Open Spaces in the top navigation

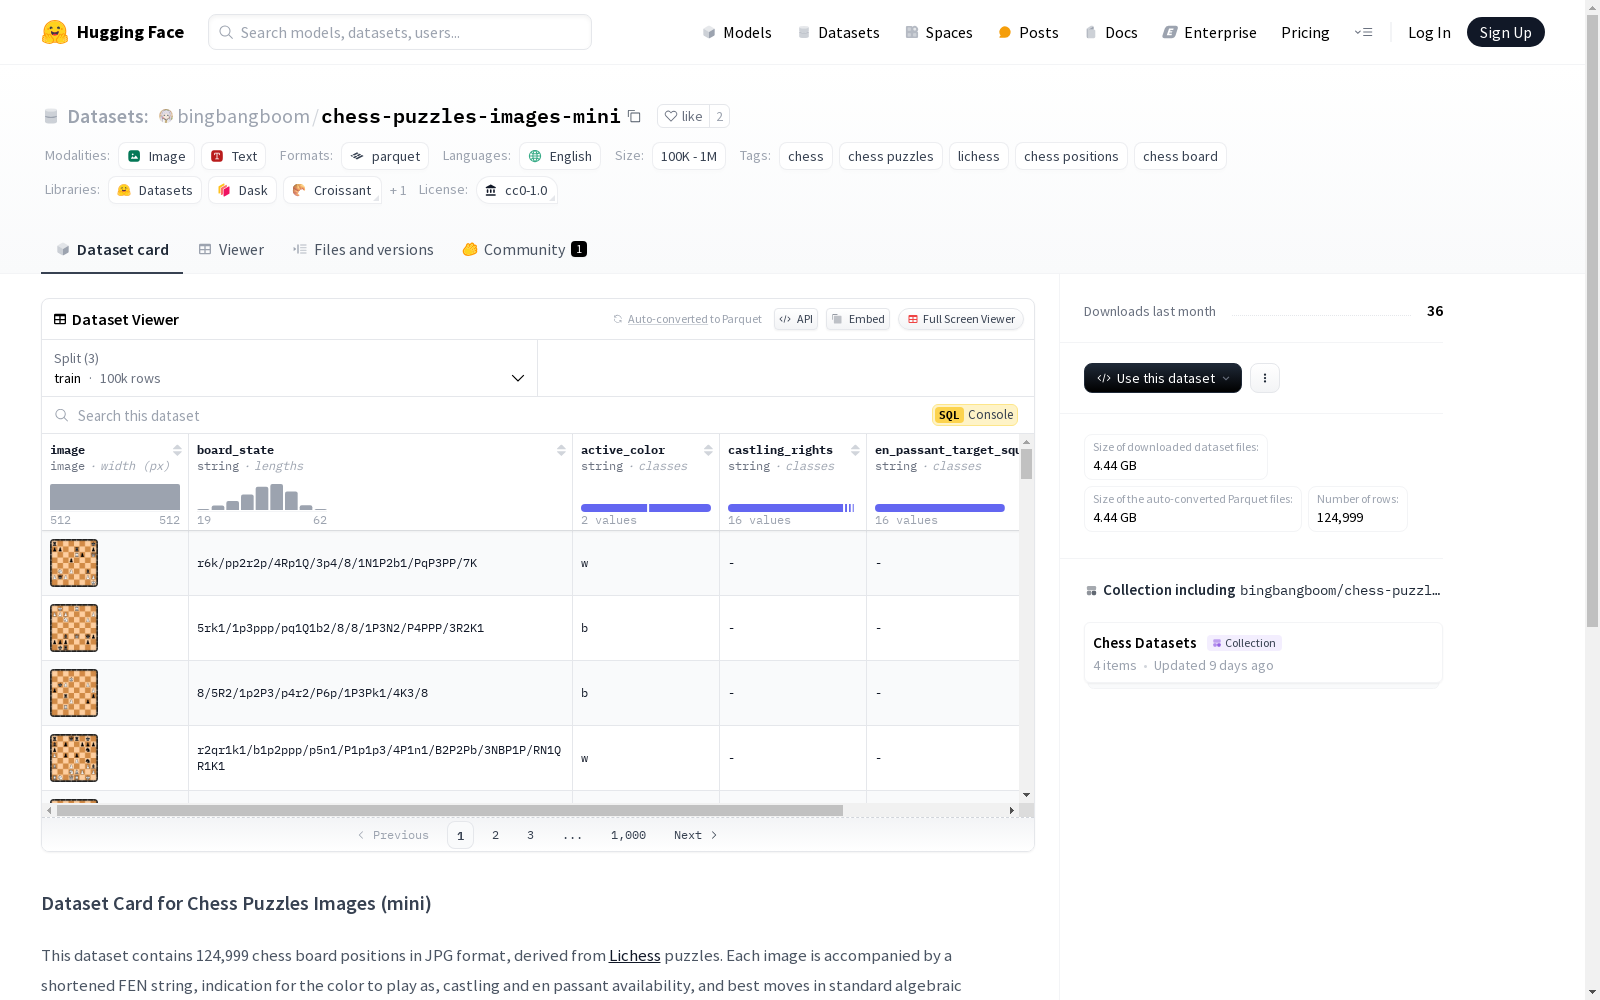[939, 32]
